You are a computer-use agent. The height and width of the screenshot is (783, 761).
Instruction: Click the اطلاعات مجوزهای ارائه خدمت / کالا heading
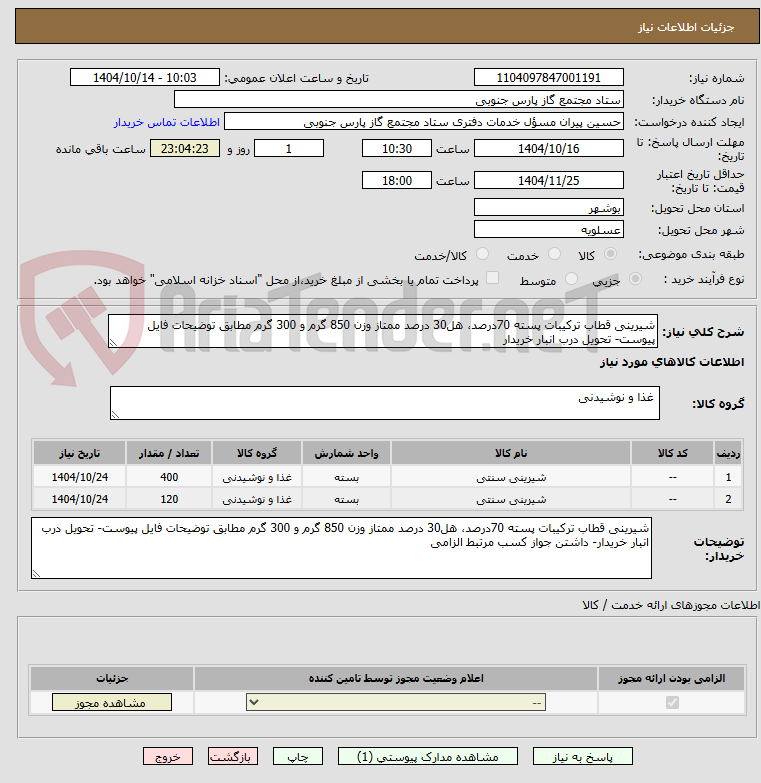pos(671,605)
